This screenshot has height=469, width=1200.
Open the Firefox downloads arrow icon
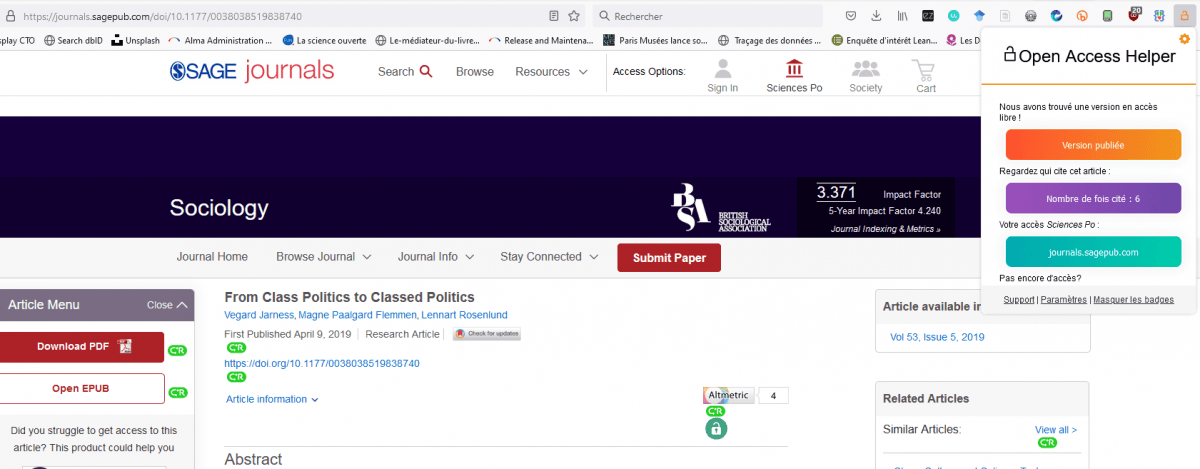(x=876, y=16)
